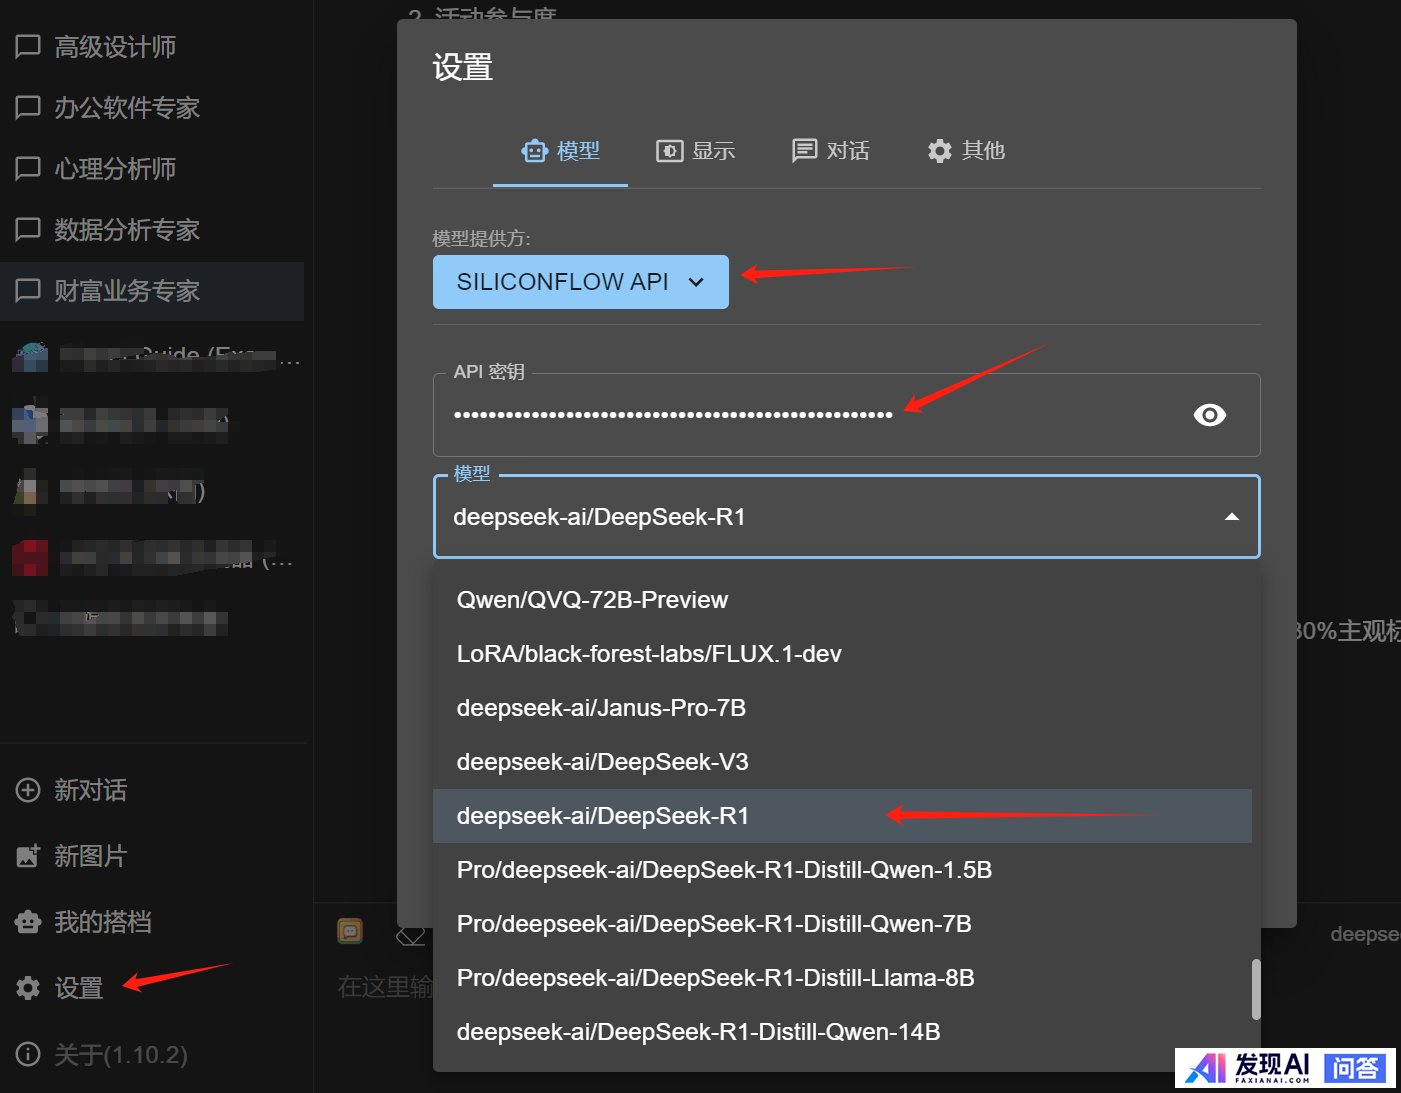Click chat icon beside 心理分析师
This screenshot has width=1401, height=1093.
[28, 169]
